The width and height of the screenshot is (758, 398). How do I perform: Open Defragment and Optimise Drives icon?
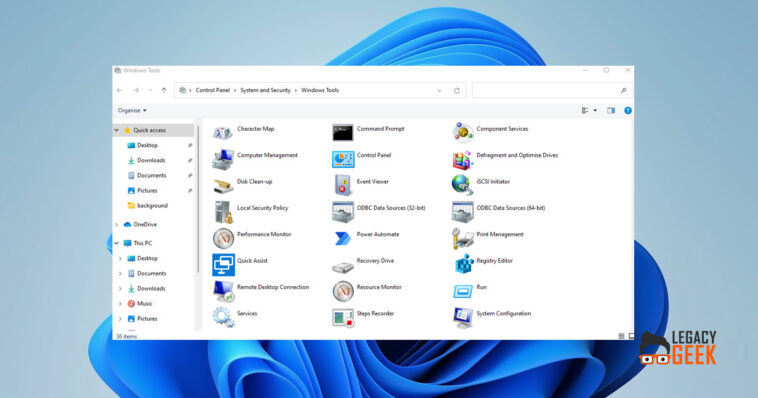point(463,160)
